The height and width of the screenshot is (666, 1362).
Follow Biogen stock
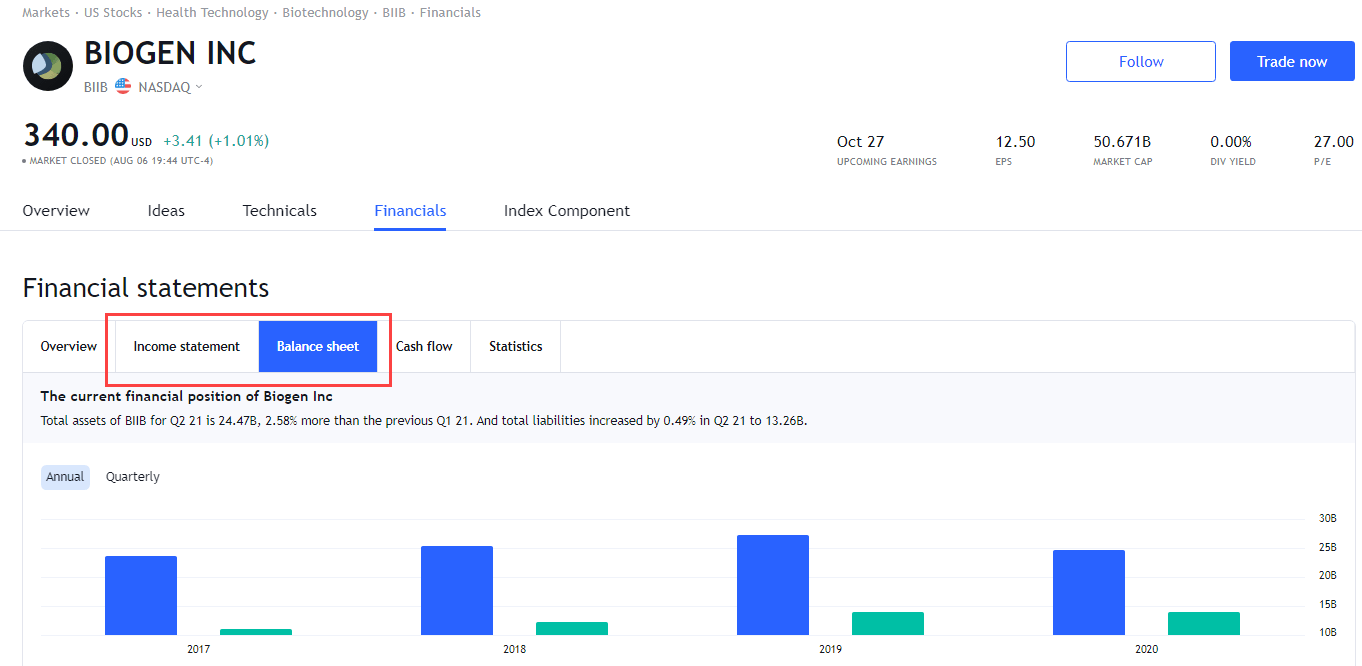pyautogui.click(x=1140, y=61)
